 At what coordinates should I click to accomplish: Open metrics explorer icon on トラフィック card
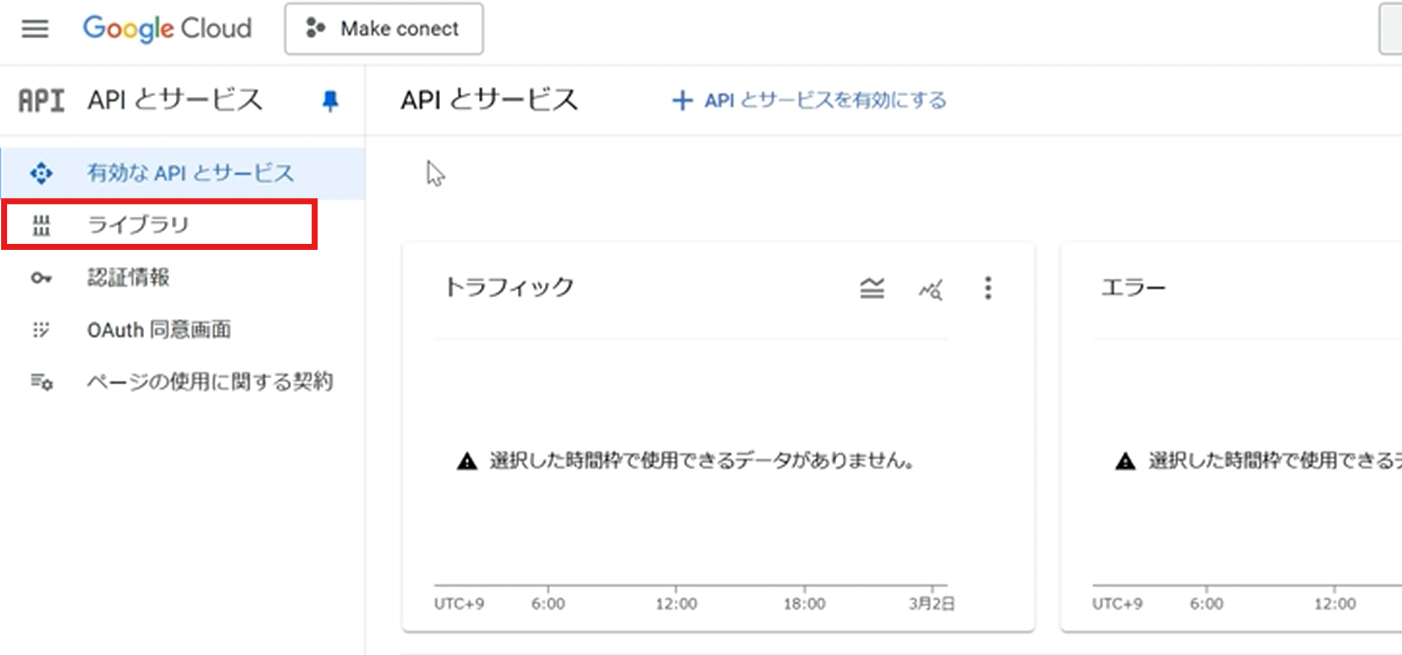(931, 289)
